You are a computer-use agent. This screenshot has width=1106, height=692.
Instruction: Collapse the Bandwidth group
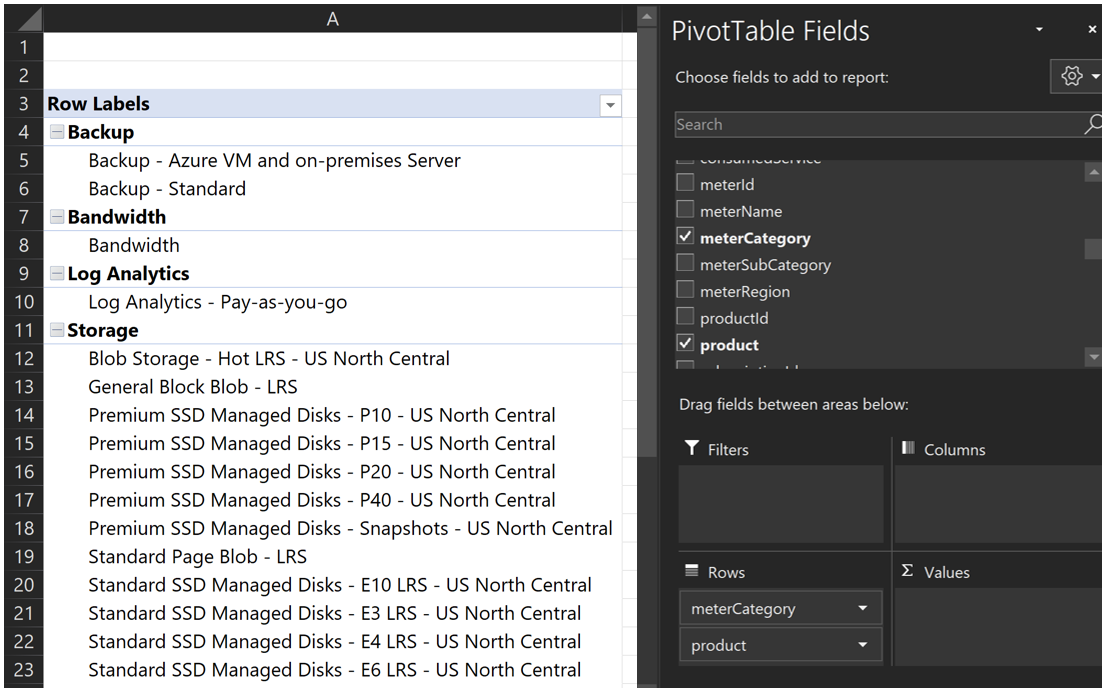57,217
